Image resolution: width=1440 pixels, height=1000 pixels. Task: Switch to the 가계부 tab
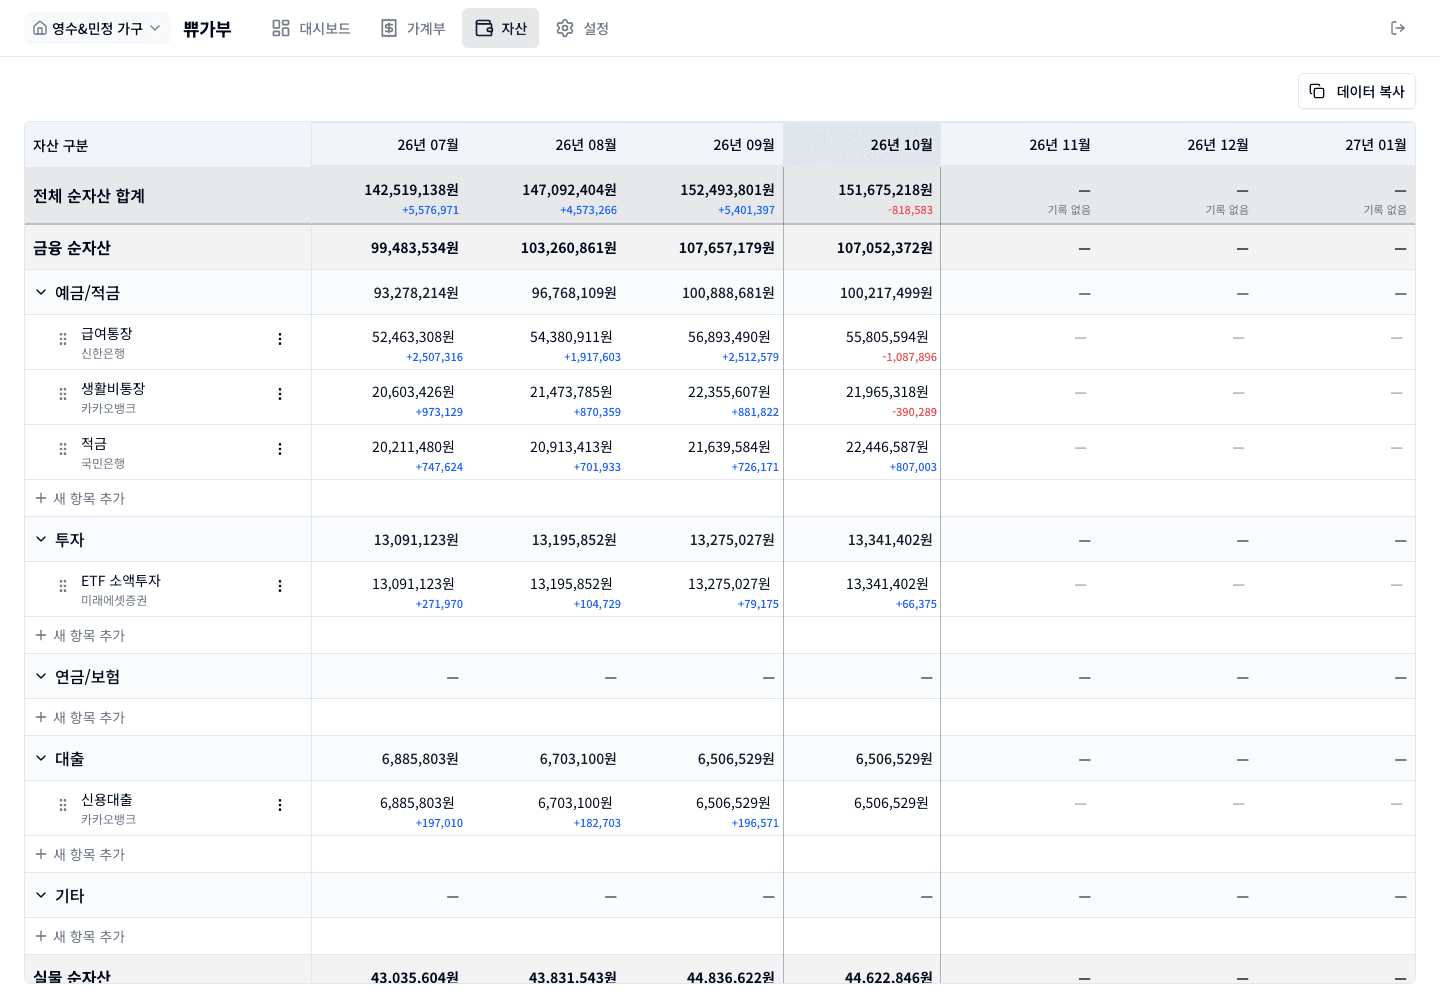(413, 28)
